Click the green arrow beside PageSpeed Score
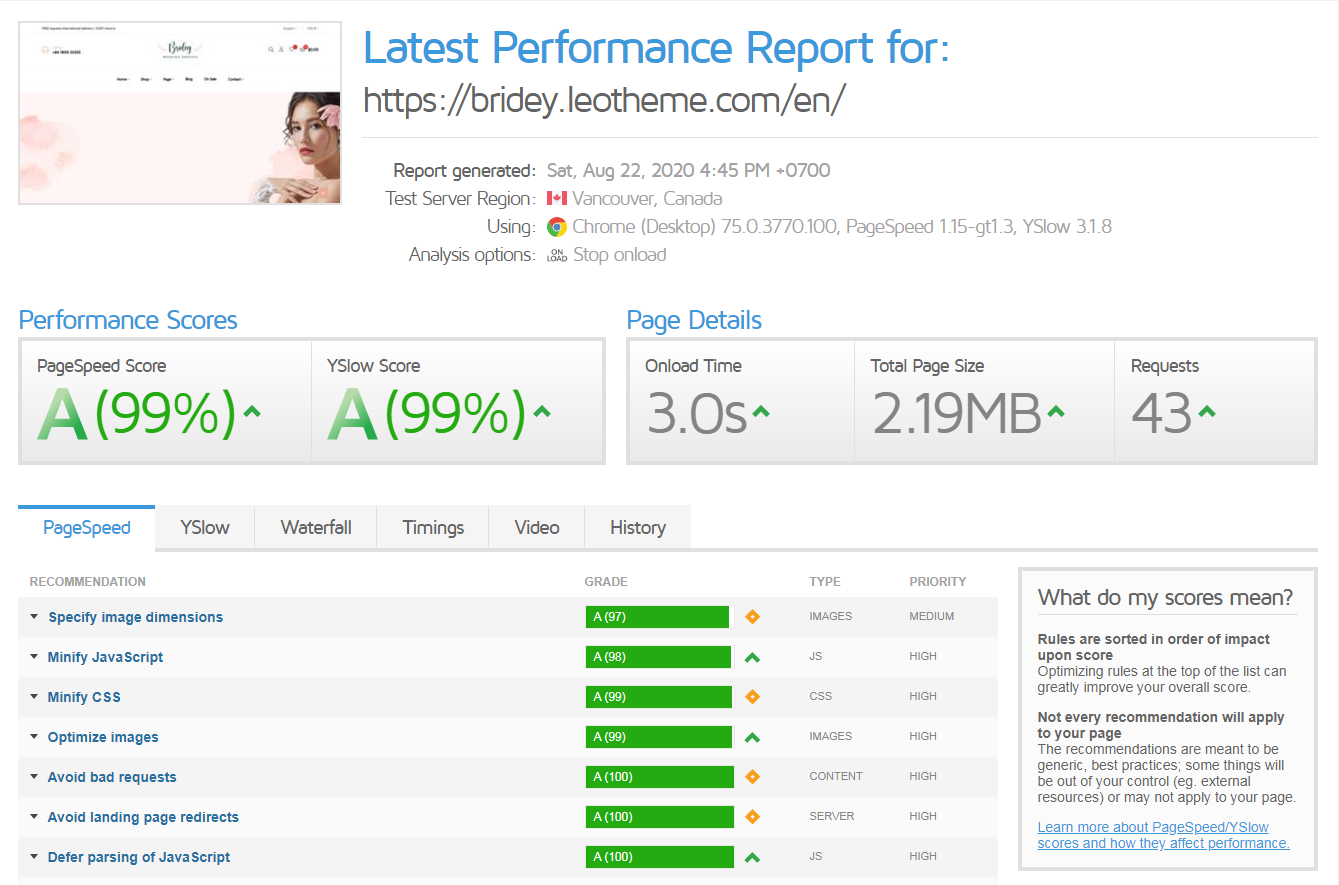This screenshot has width=1339, height=885. tap(252, 411)
